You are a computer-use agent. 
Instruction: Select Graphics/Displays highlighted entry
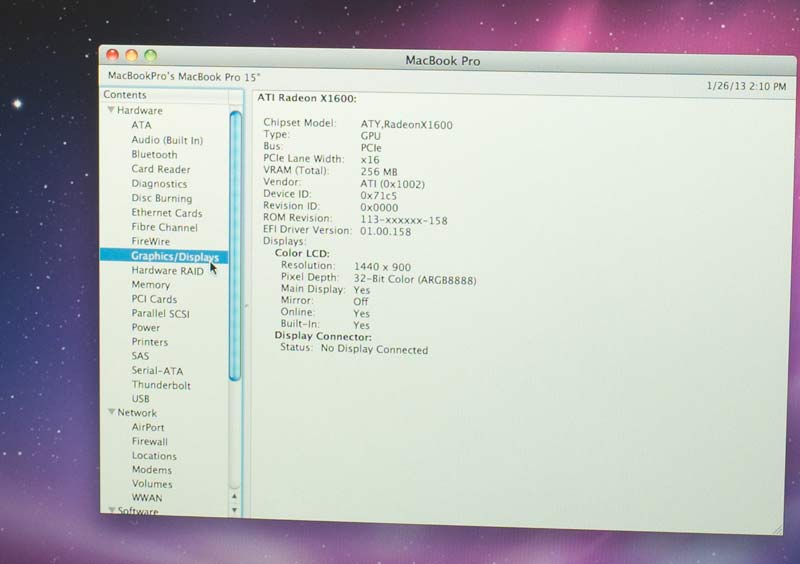pyautogui.click(x=164, y=256)
